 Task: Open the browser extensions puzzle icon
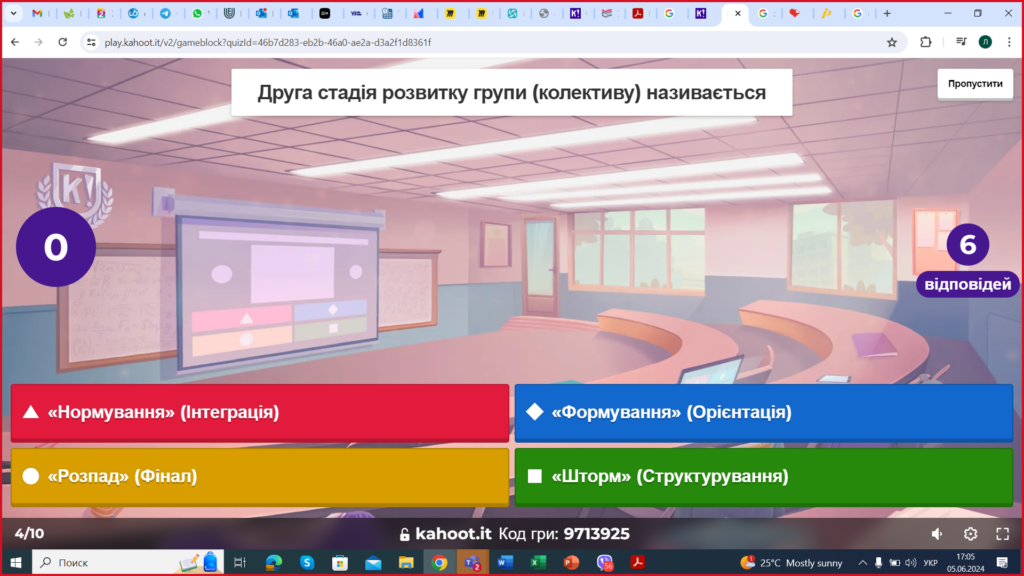click(x=925, y=42)
